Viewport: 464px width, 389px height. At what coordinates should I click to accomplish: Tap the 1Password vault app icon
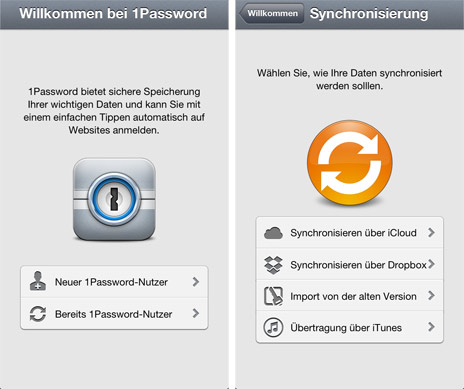114,199
